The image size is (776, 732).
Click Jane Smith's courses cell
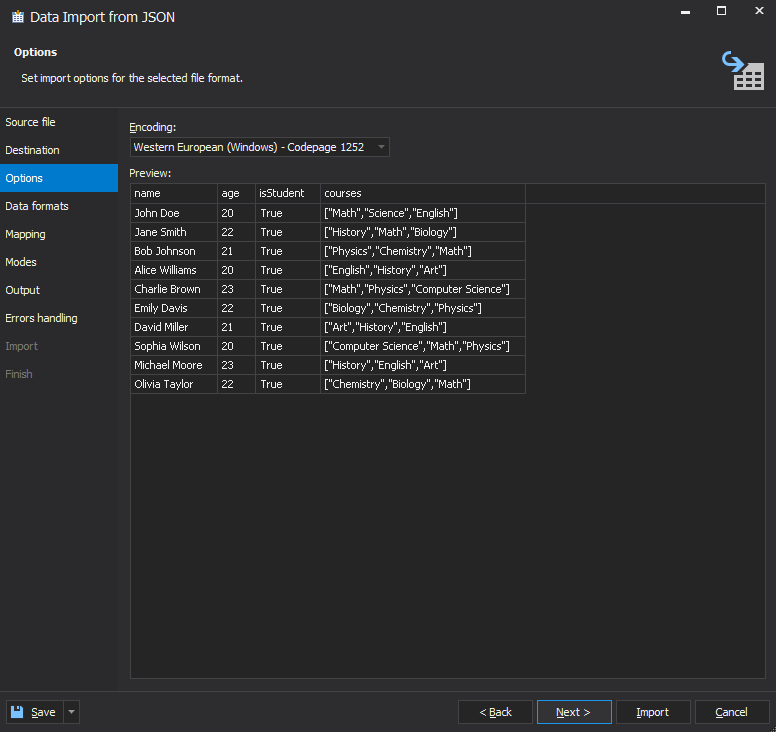click(423, 232)
